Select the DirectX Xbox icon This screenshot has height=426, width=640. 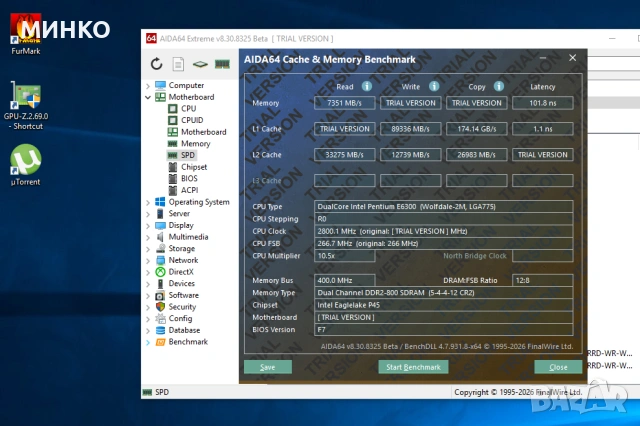pos(160,272)
